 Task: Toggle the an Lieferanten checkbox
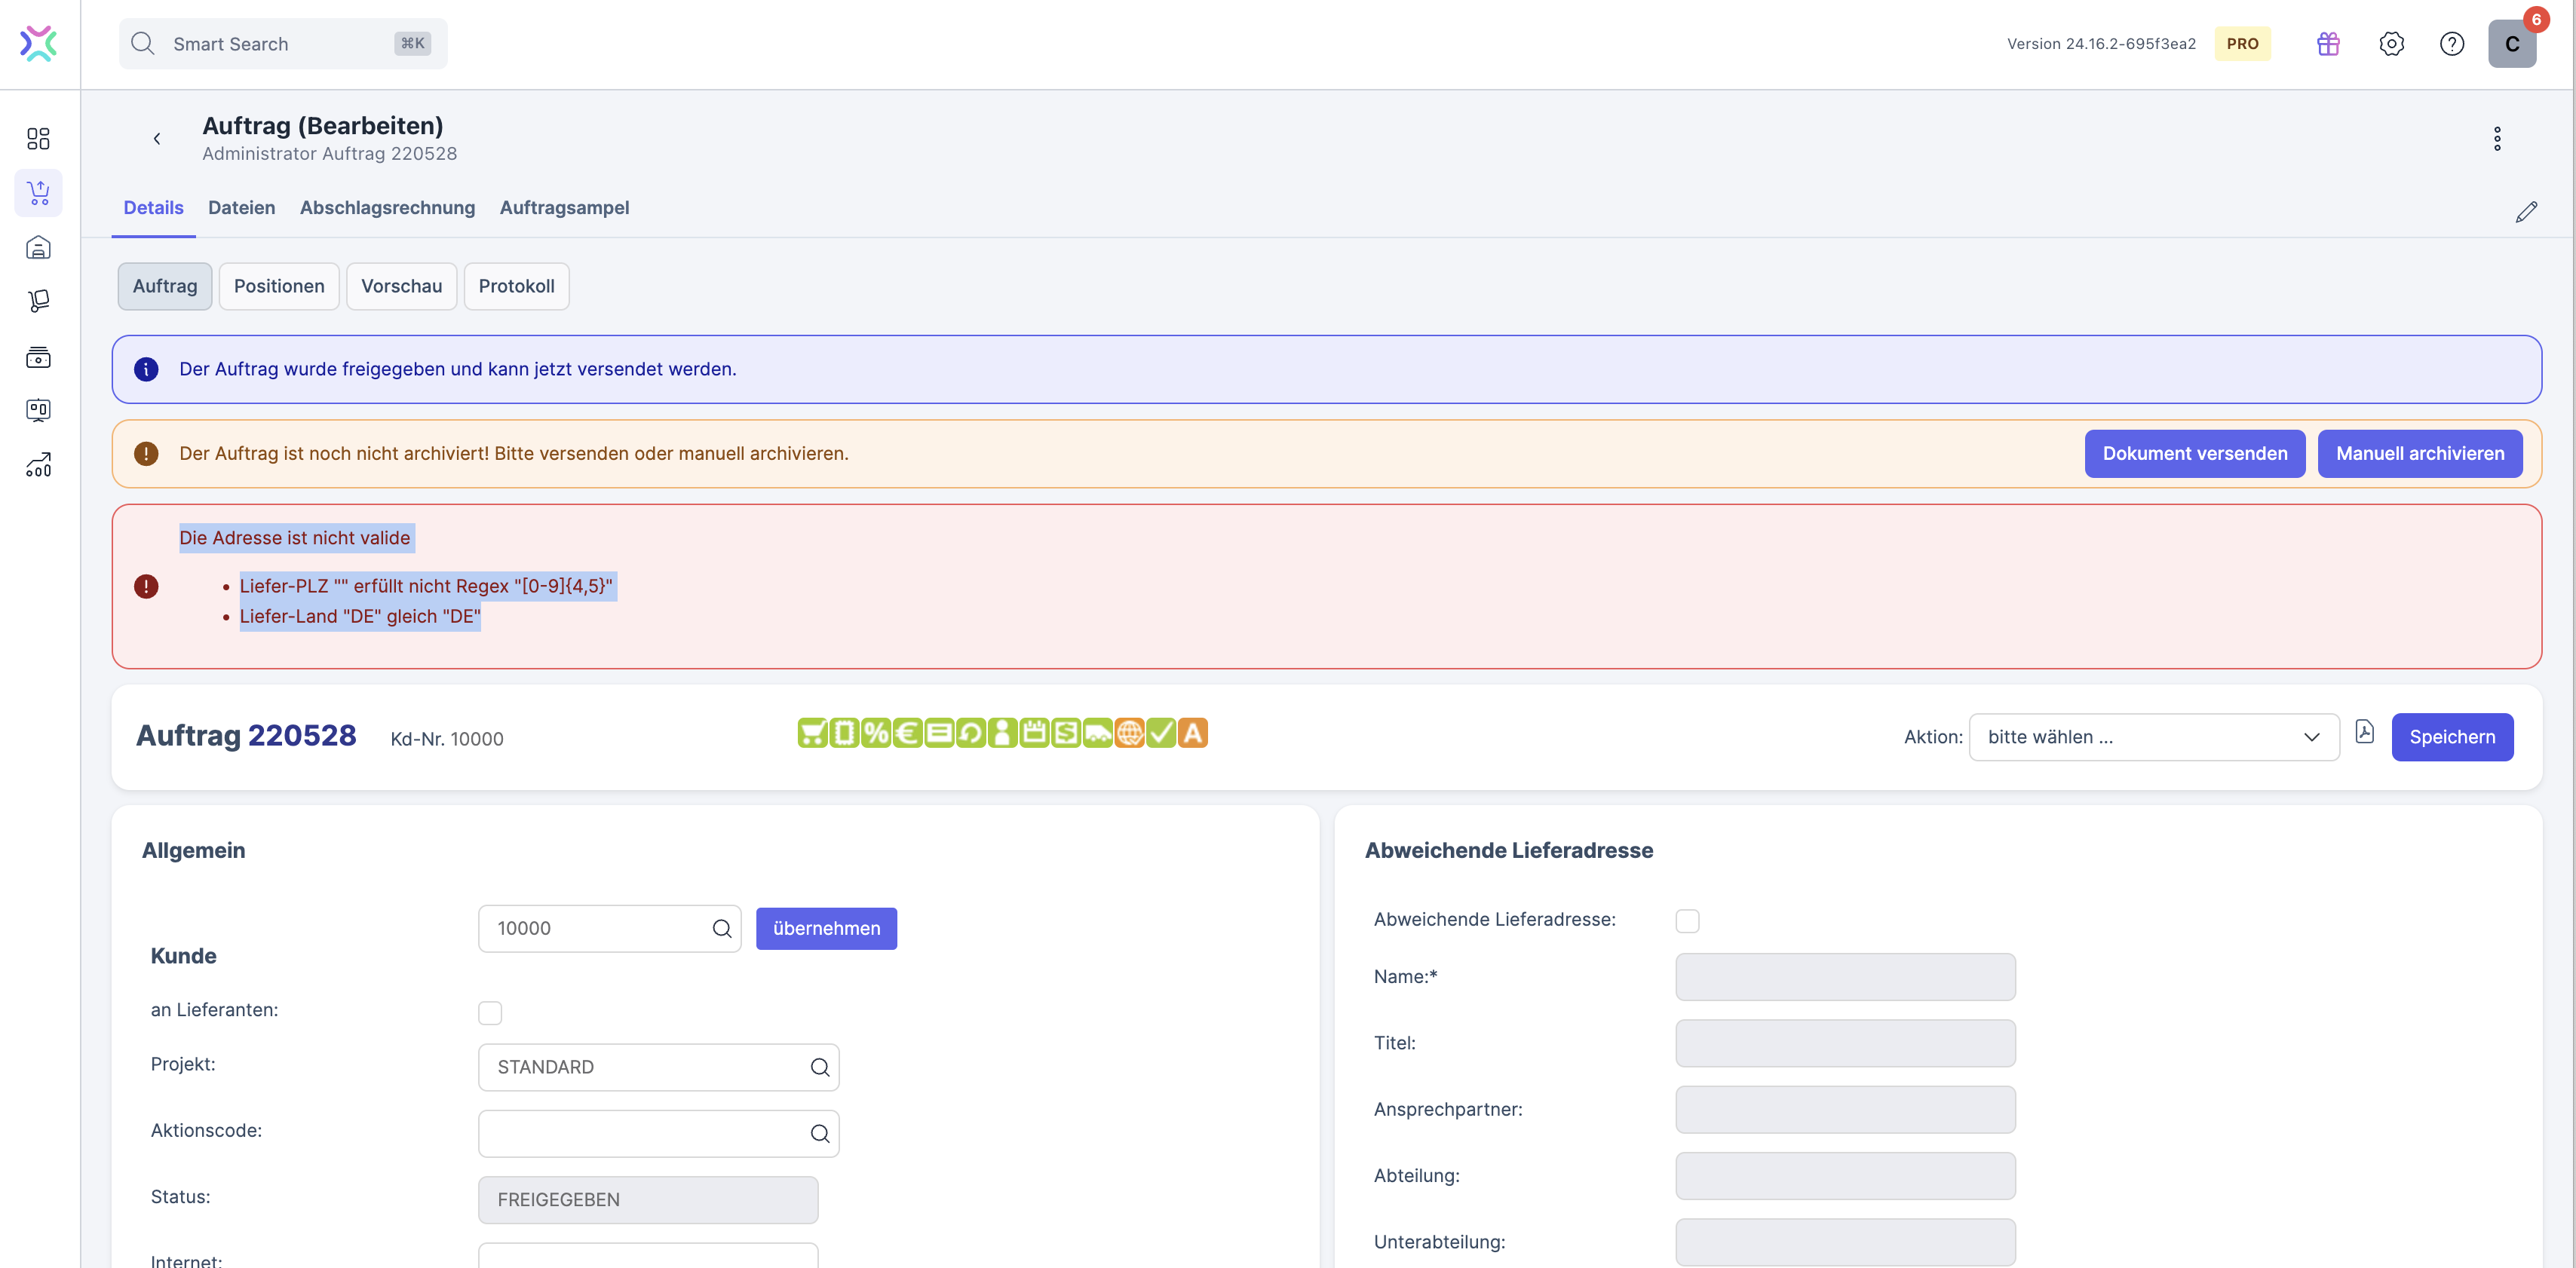490,1012
